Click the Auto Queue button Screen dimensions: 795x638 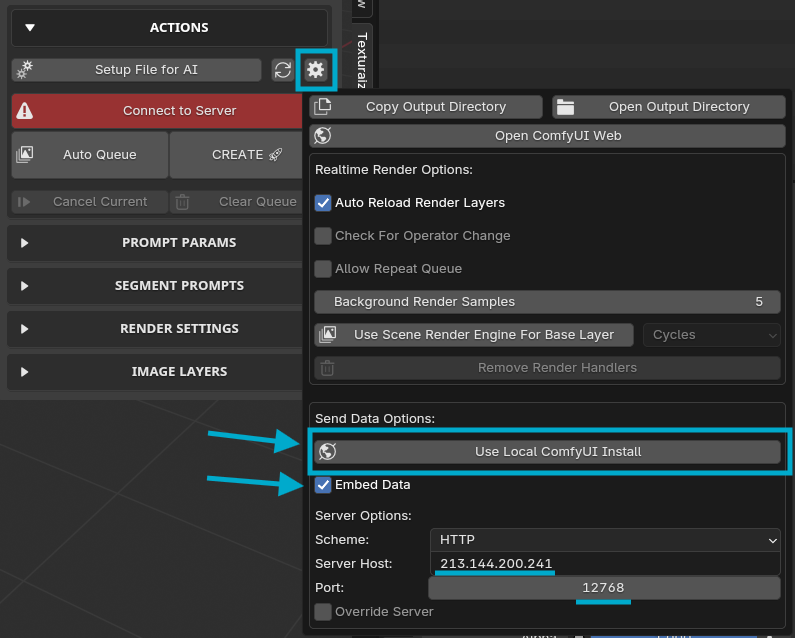(x=90, y=155)
